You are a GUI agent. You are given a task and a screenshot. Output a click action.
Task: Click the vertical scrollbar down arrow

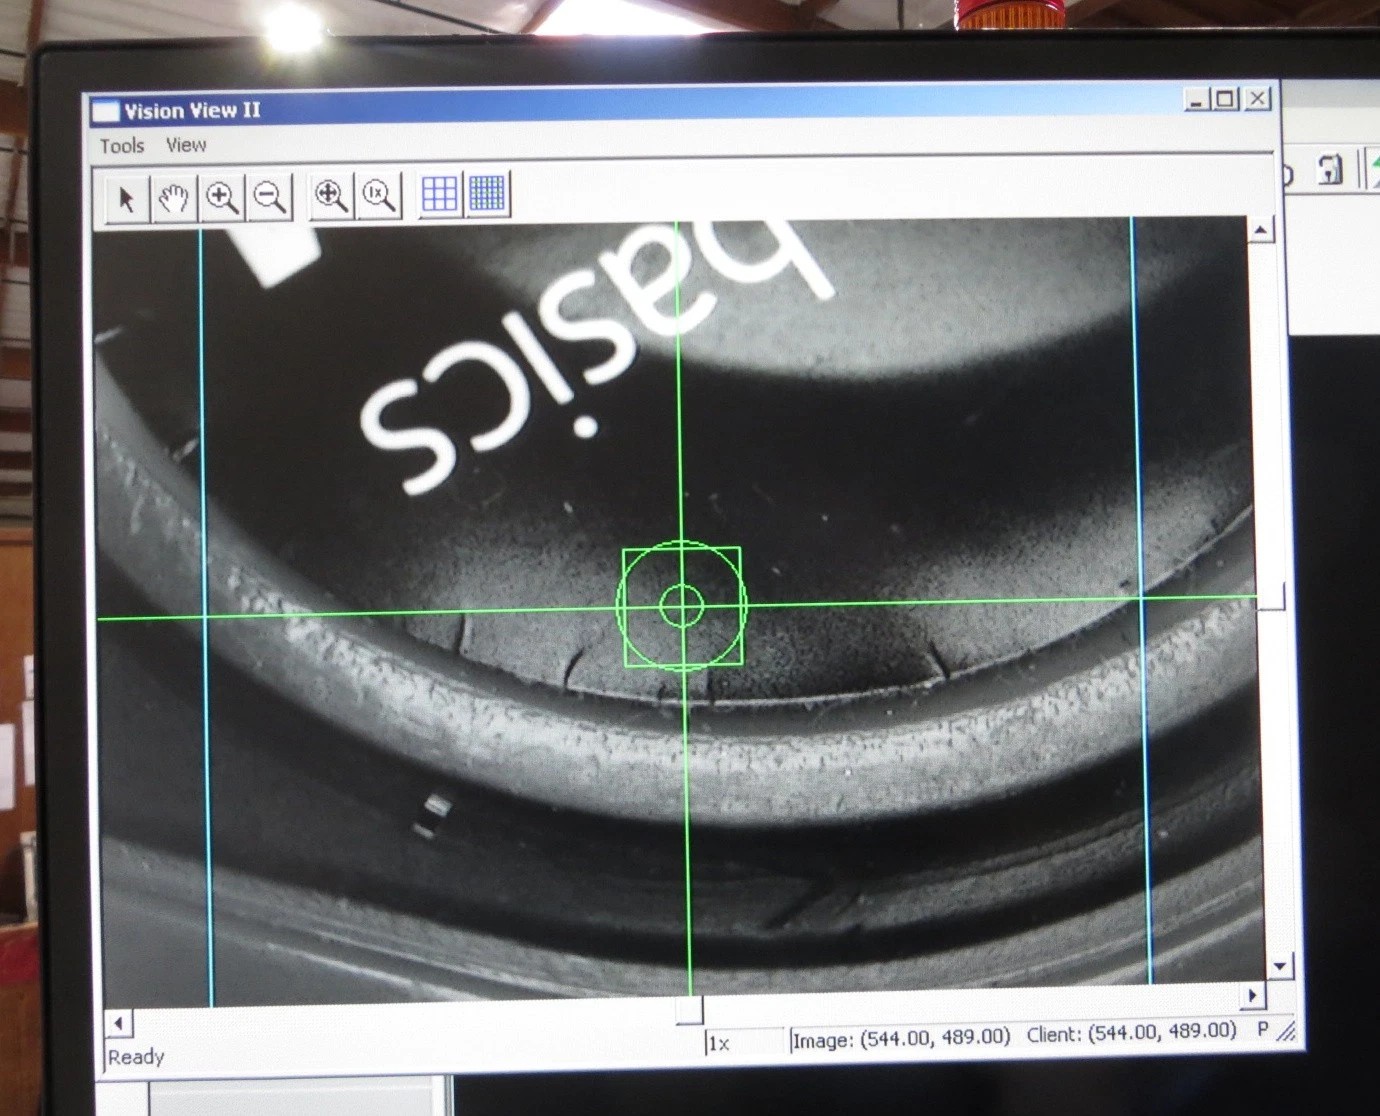tap(1279, 966)
